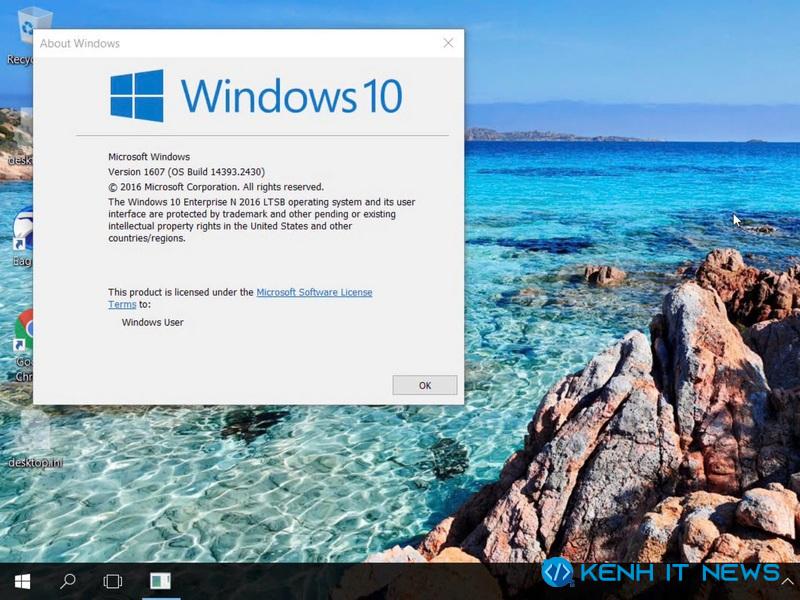Select the running app icon on taskbar
Screen dimensions: 800x600
tap(161, 581)
